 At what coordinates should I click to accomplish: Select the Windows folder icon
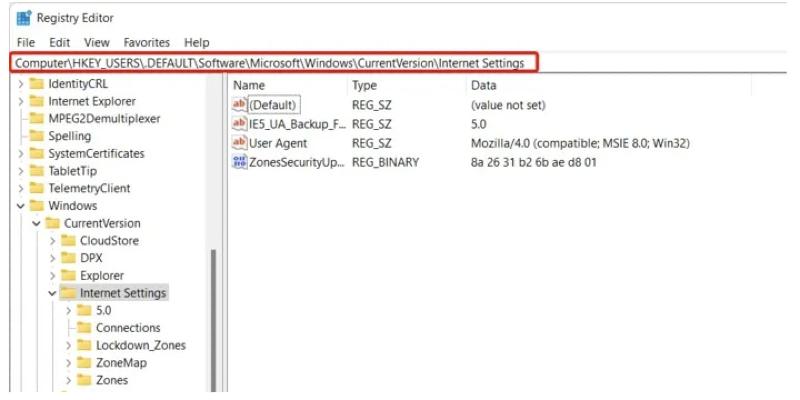click(36, 206)
